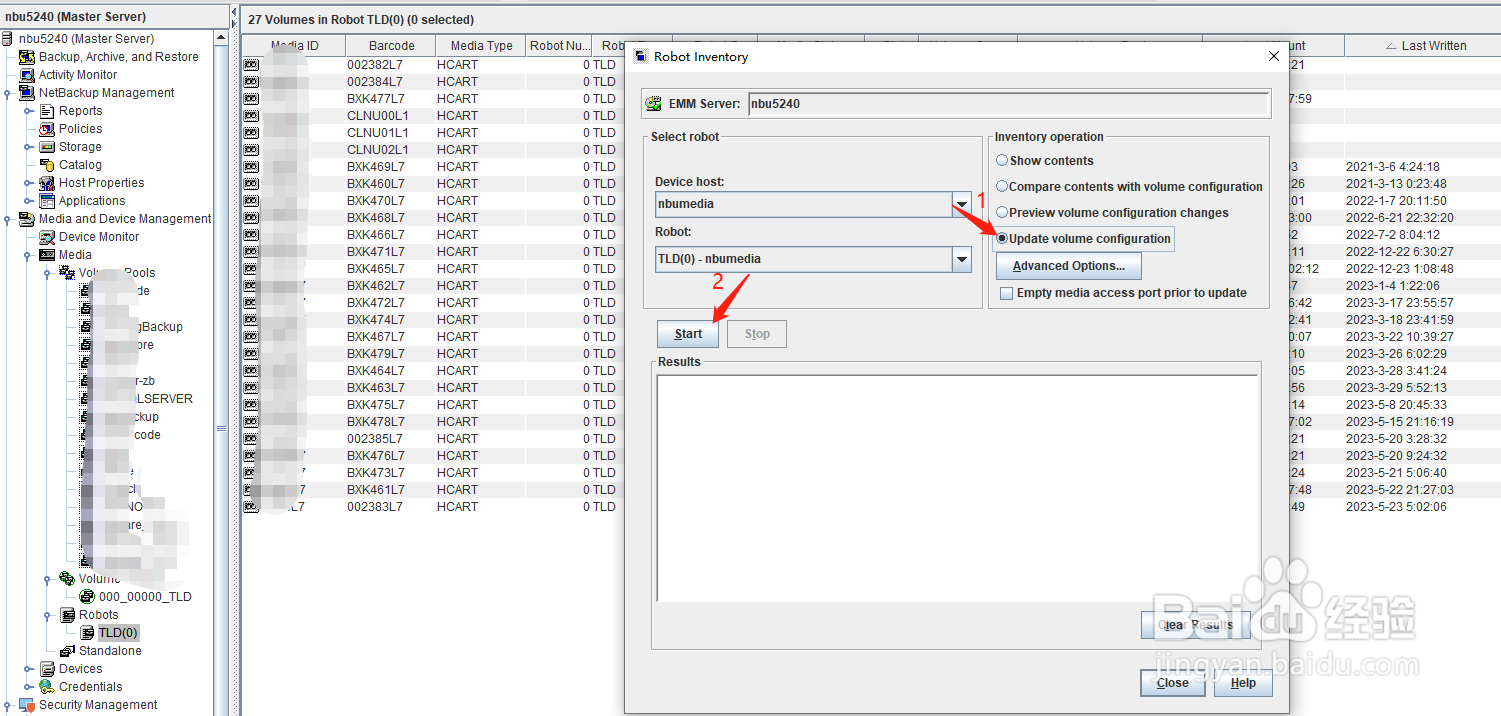
Task: Click media icon in 002382L7 row
Action: click(x=250, y=65)
